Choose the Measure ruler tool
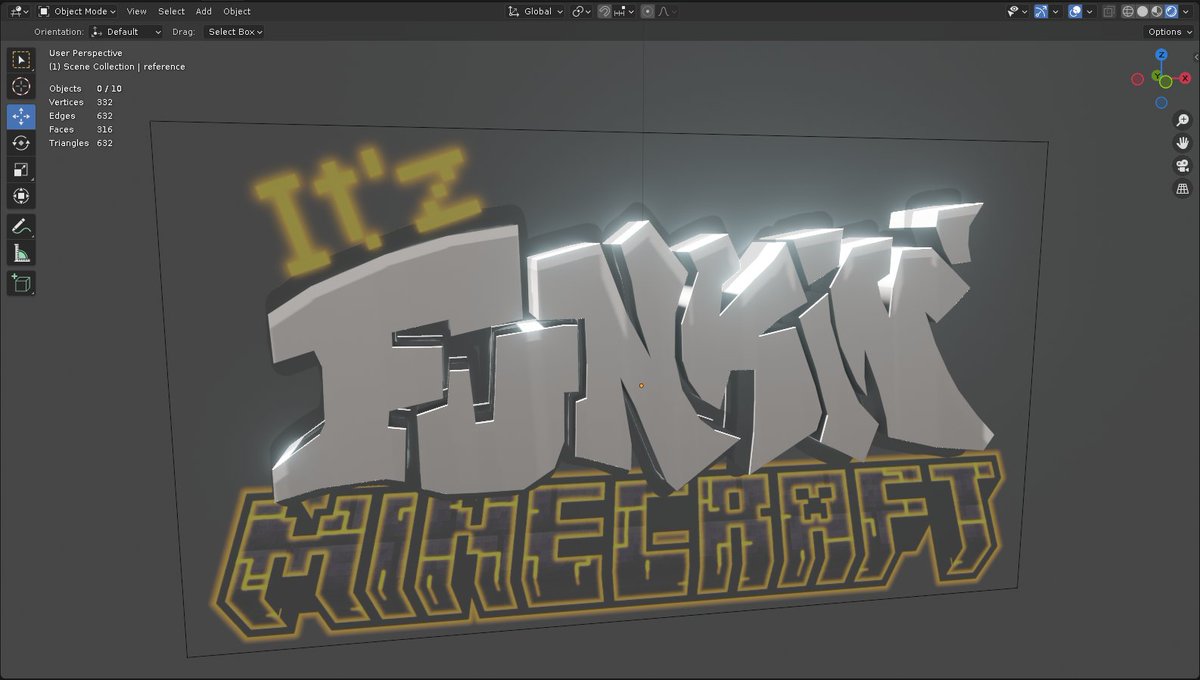 pos(21,253)
